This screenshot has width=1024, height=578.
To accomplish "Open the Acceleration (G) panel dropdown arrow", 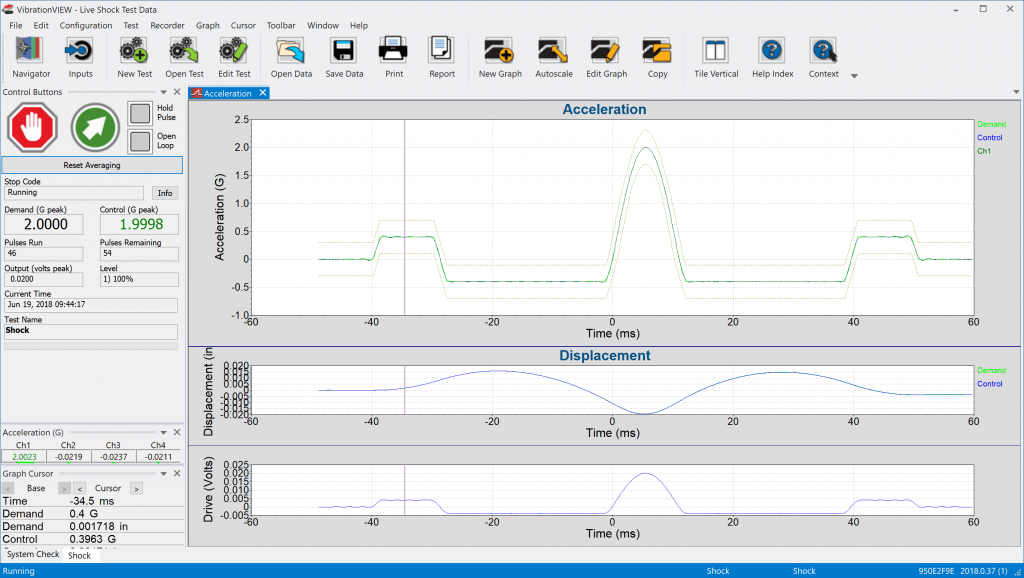I will (163, 432).
